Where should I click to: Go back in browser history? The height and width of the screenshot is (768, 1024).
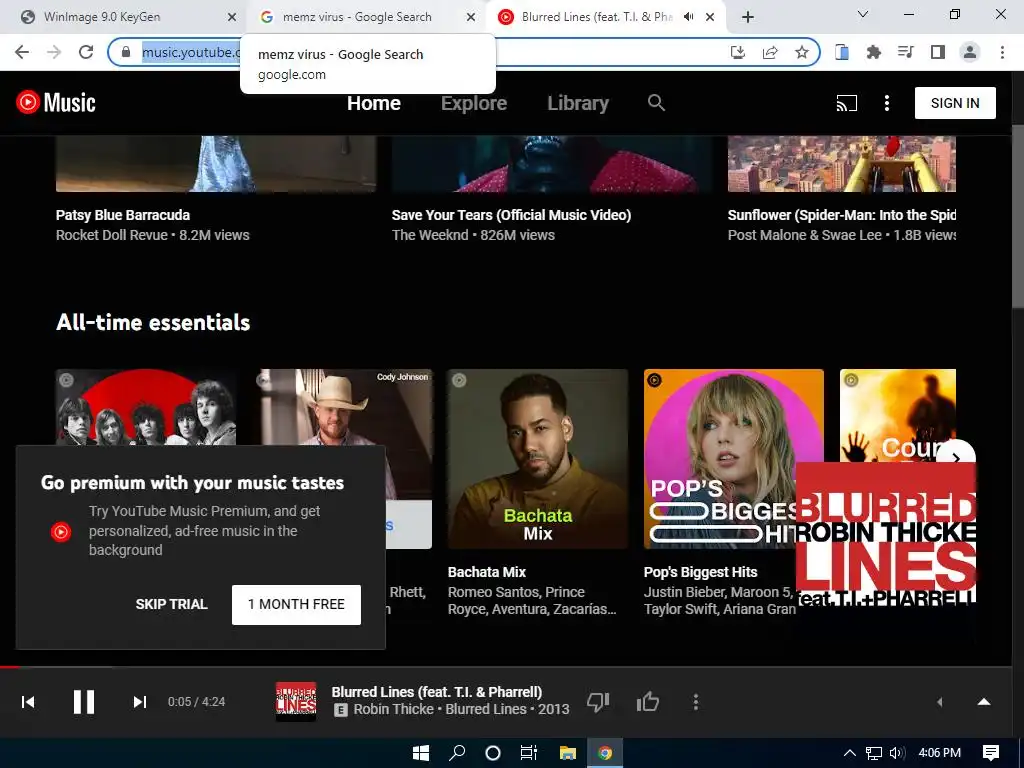(22, 52)
